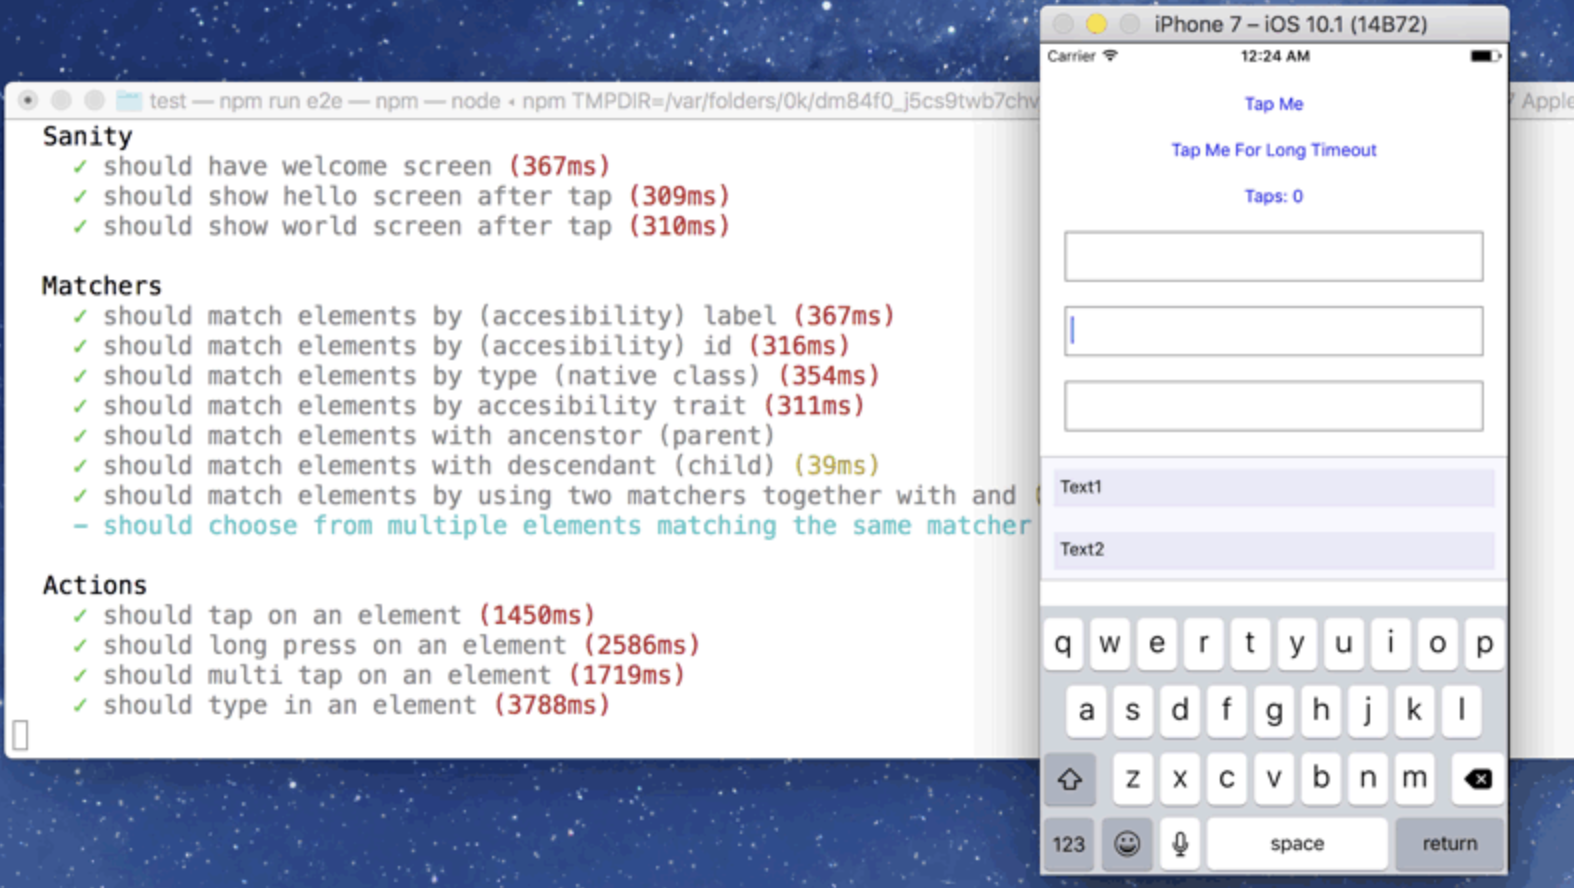Click the simulator title 'iPhone 7 – iOS 10.1 (14B72)'
Viewport: 1574px width, 888px height.
1291,24
